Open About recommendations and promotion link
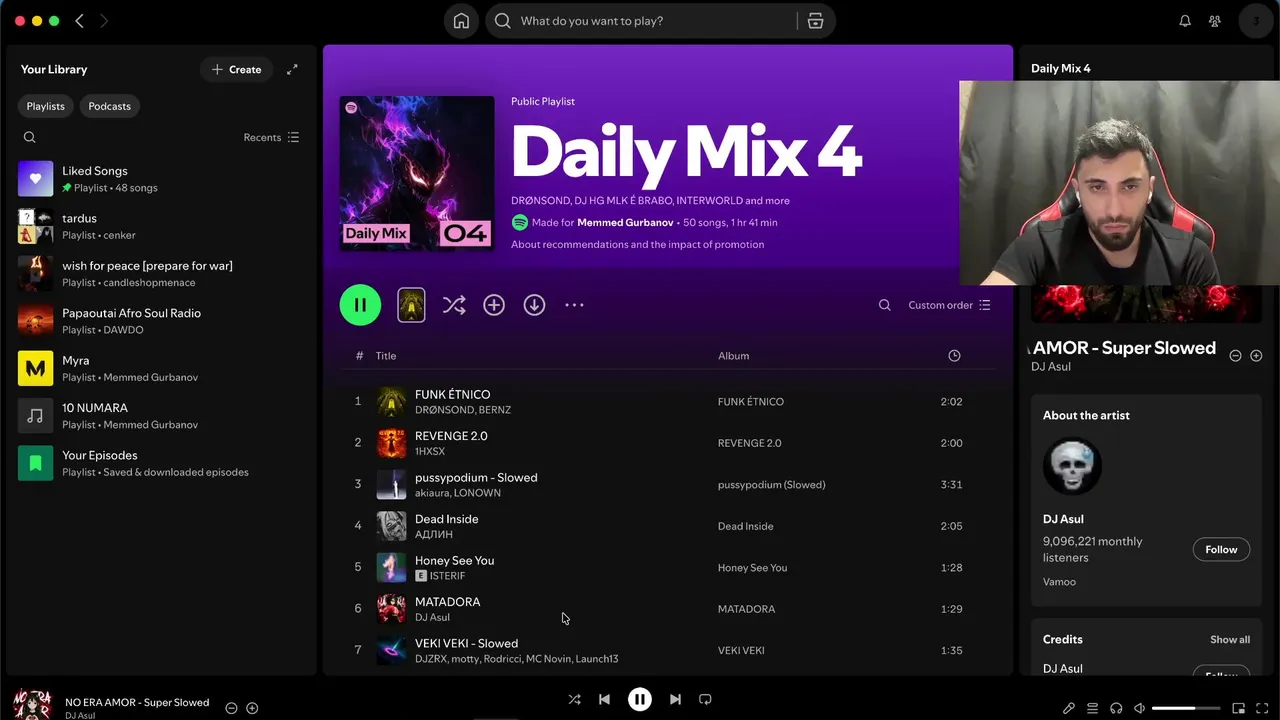This screenshot has width=1280, height=720. (x=637, y=244)
